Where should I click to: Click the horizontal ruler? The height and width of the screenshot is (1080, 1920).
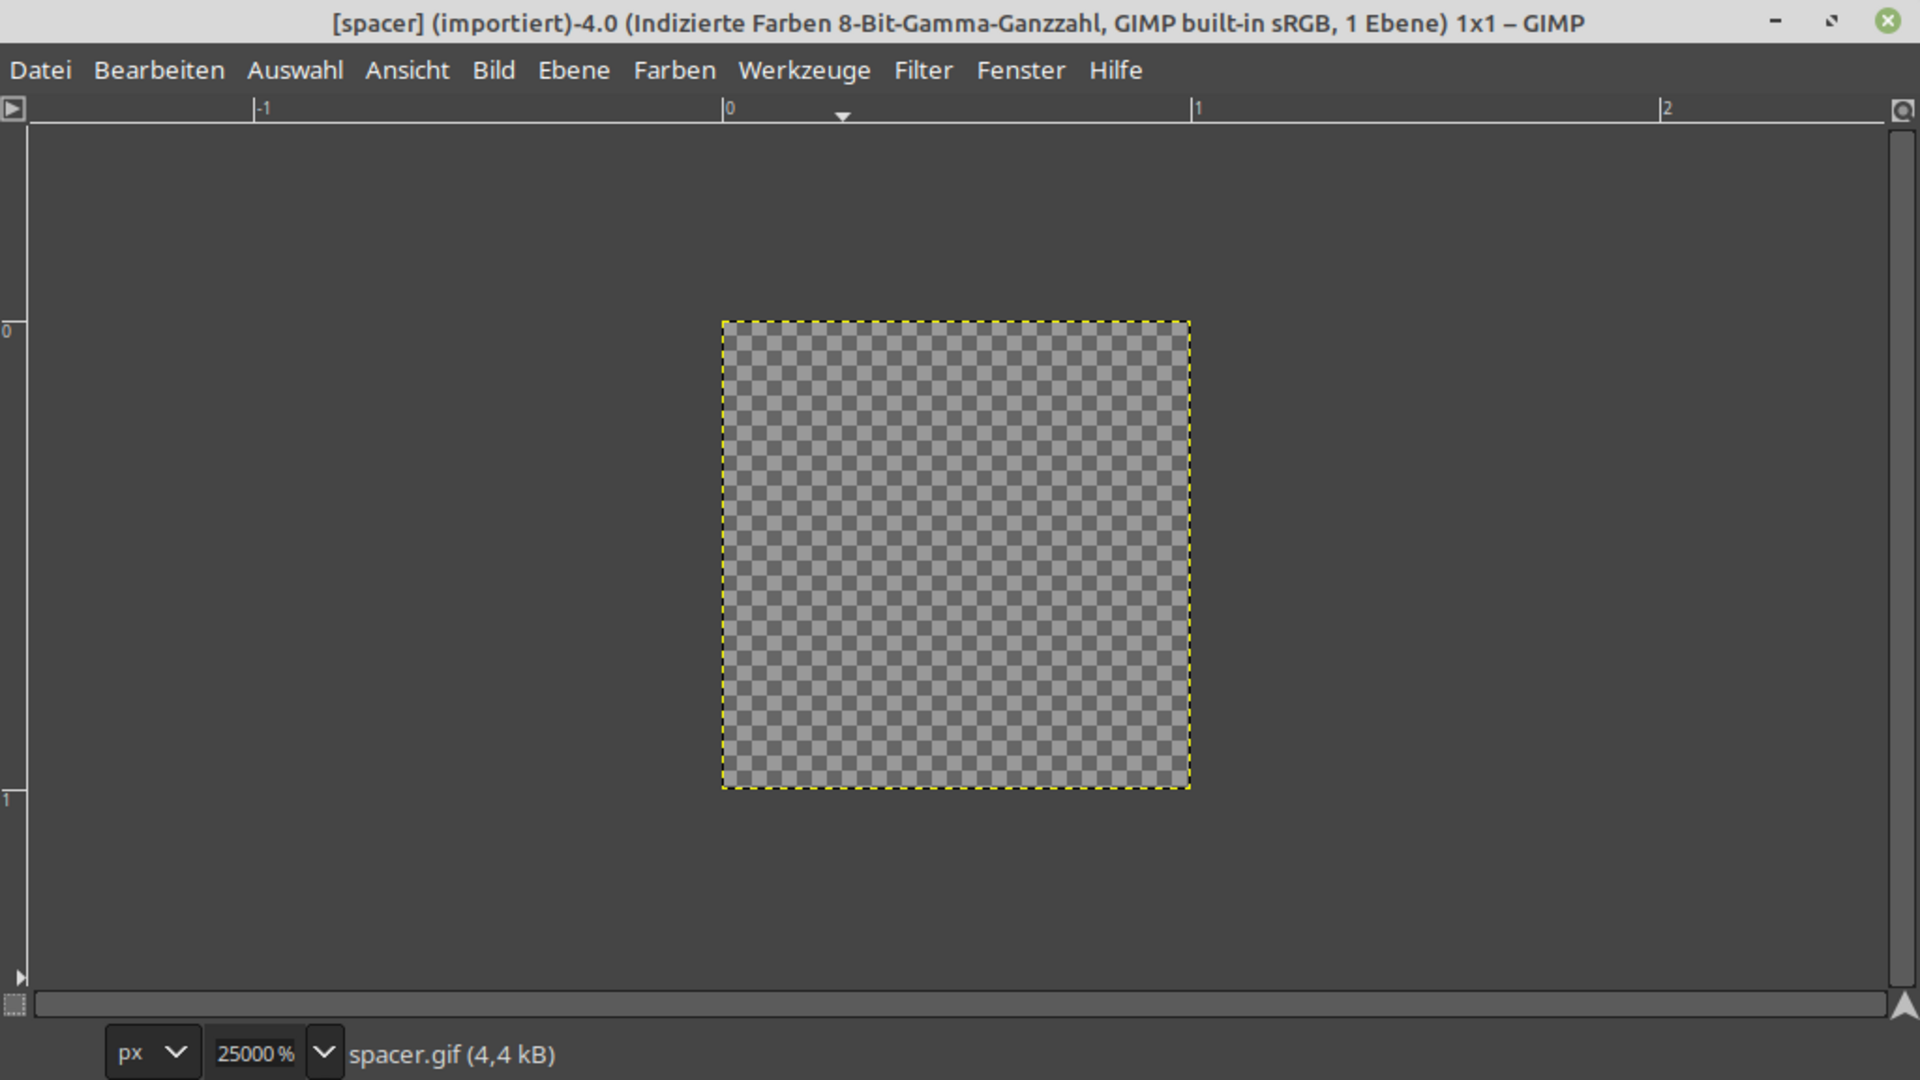pyautogui.click(x=957, y=110)
